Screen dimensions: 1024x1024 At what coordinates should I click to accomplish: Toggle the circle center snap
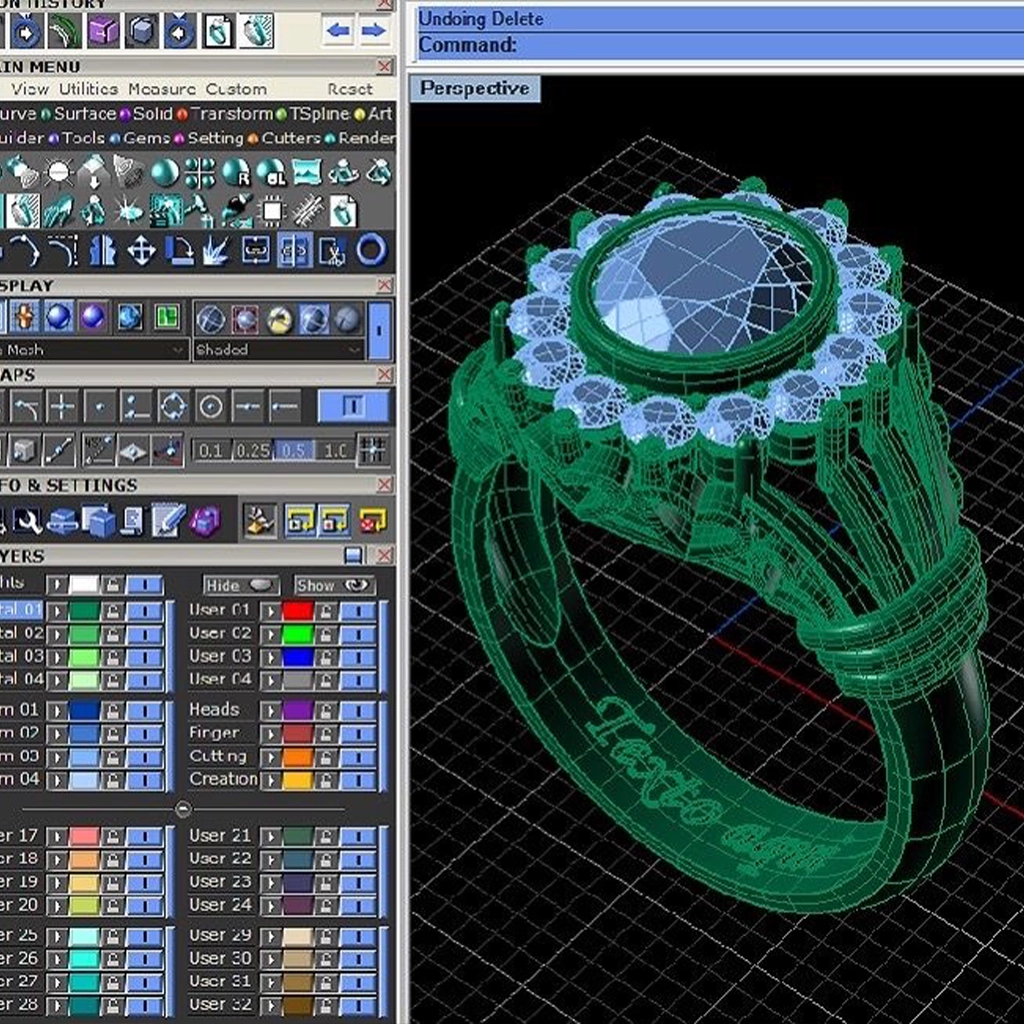[x=210, y=407]
